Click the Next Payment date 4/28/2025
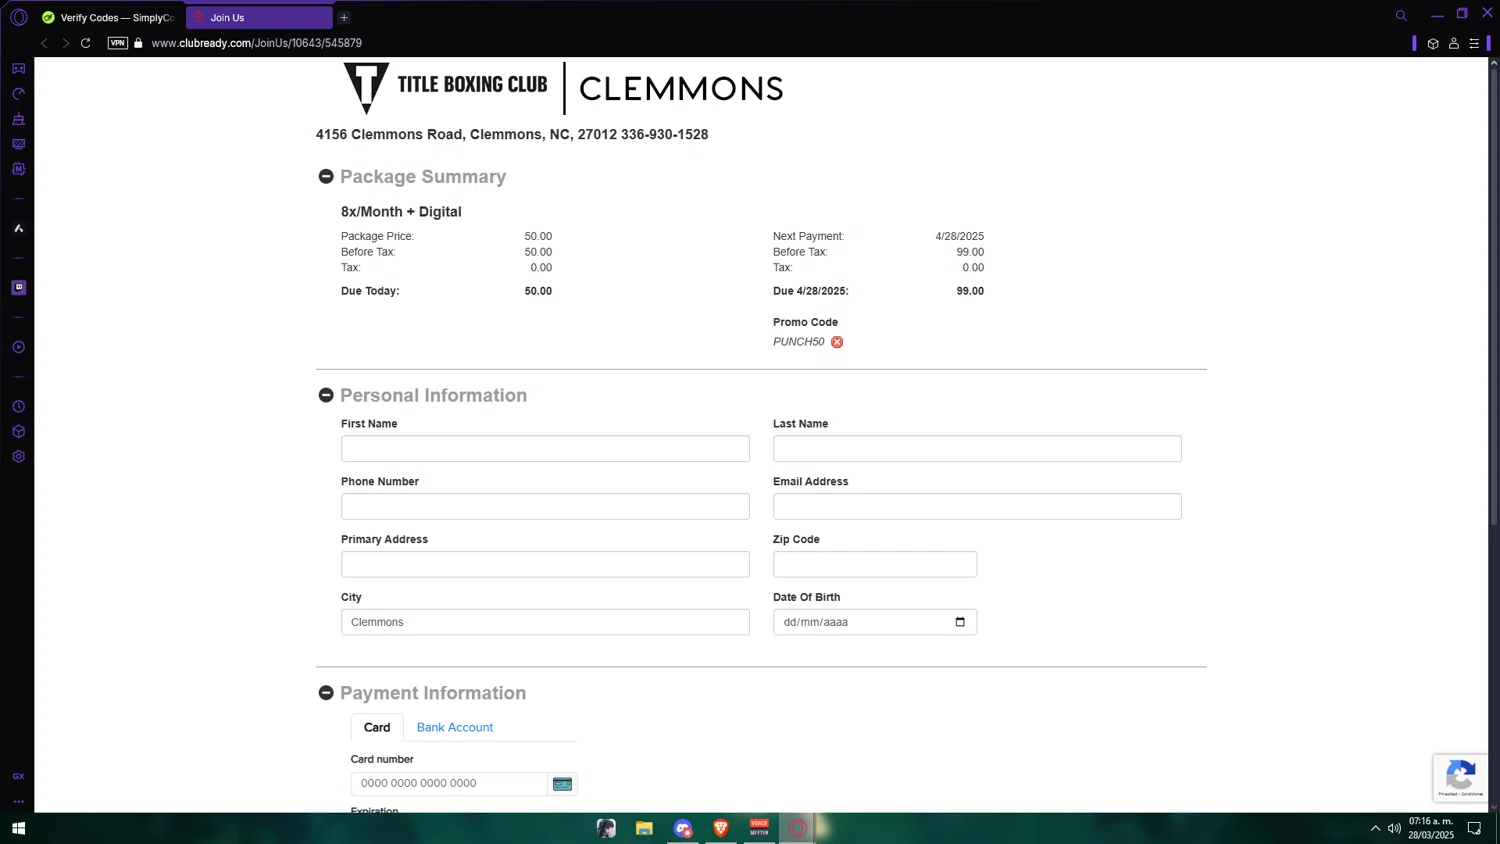Image resolution: width=1500 pixels, height=844 pixels. click(x=959, y=236)
